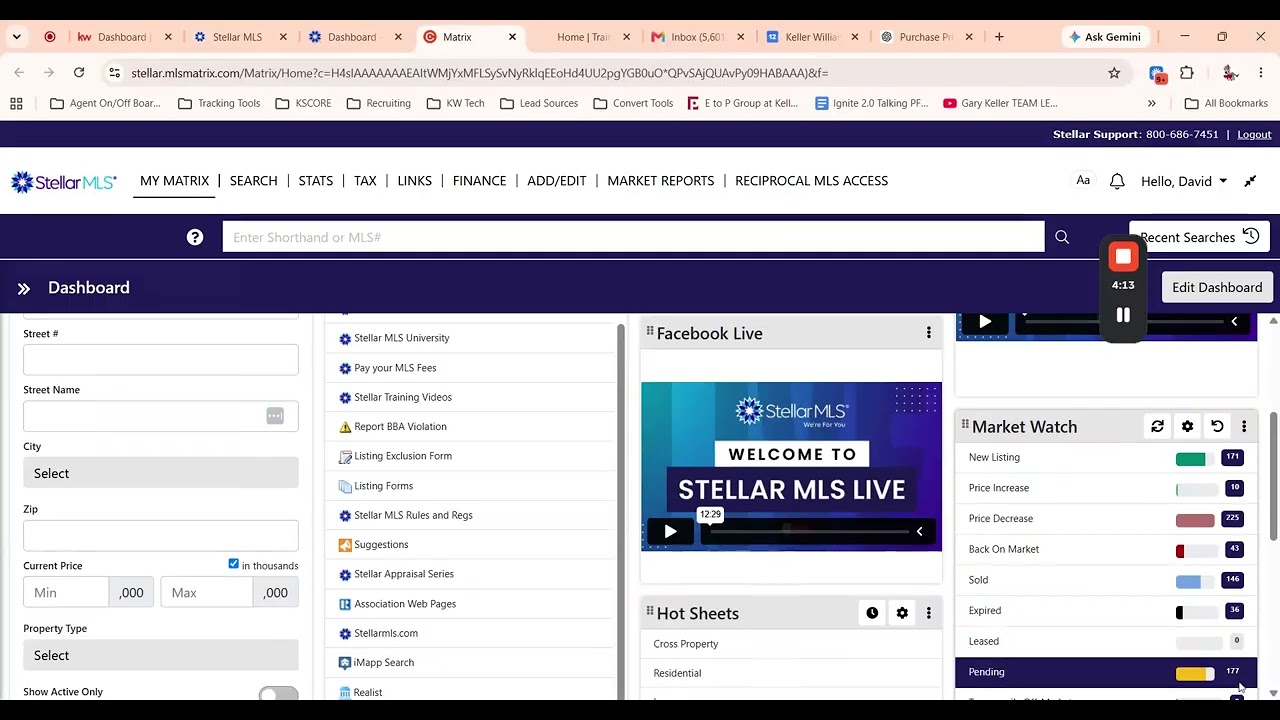Viewport: 1280px width, 720px height.
Task: Click the Street Name input field
Action: pos(161,416)
